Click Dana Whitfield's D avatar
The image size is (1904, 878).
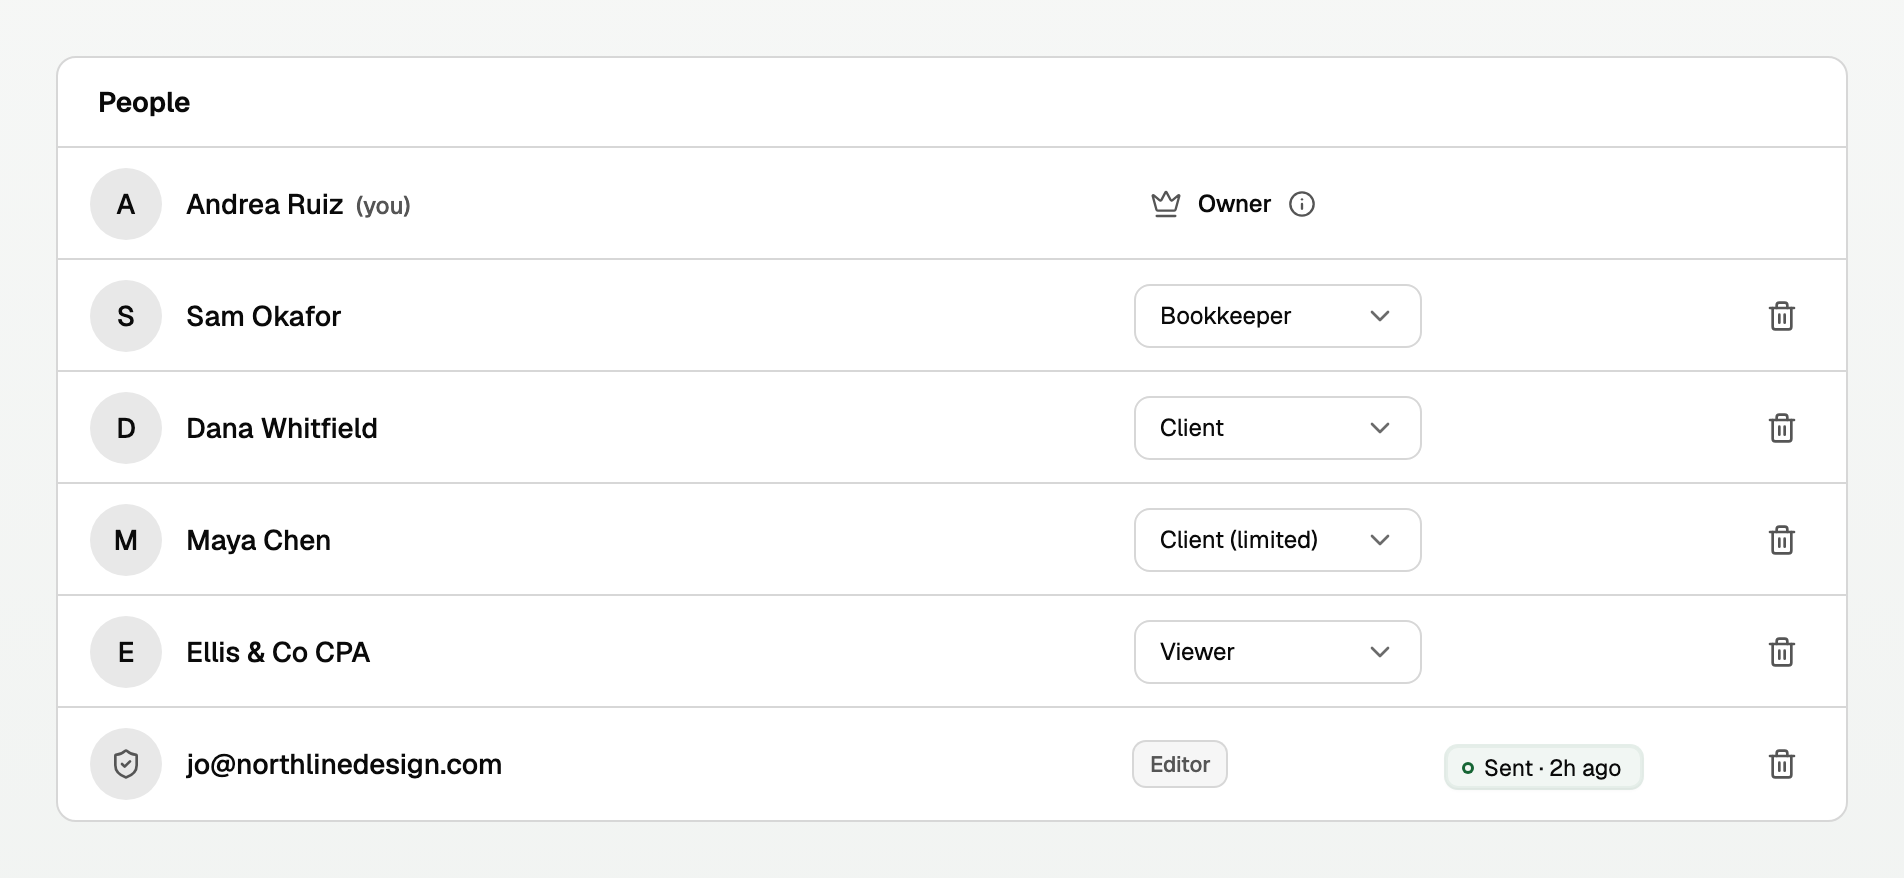click(x=126, y=428)
